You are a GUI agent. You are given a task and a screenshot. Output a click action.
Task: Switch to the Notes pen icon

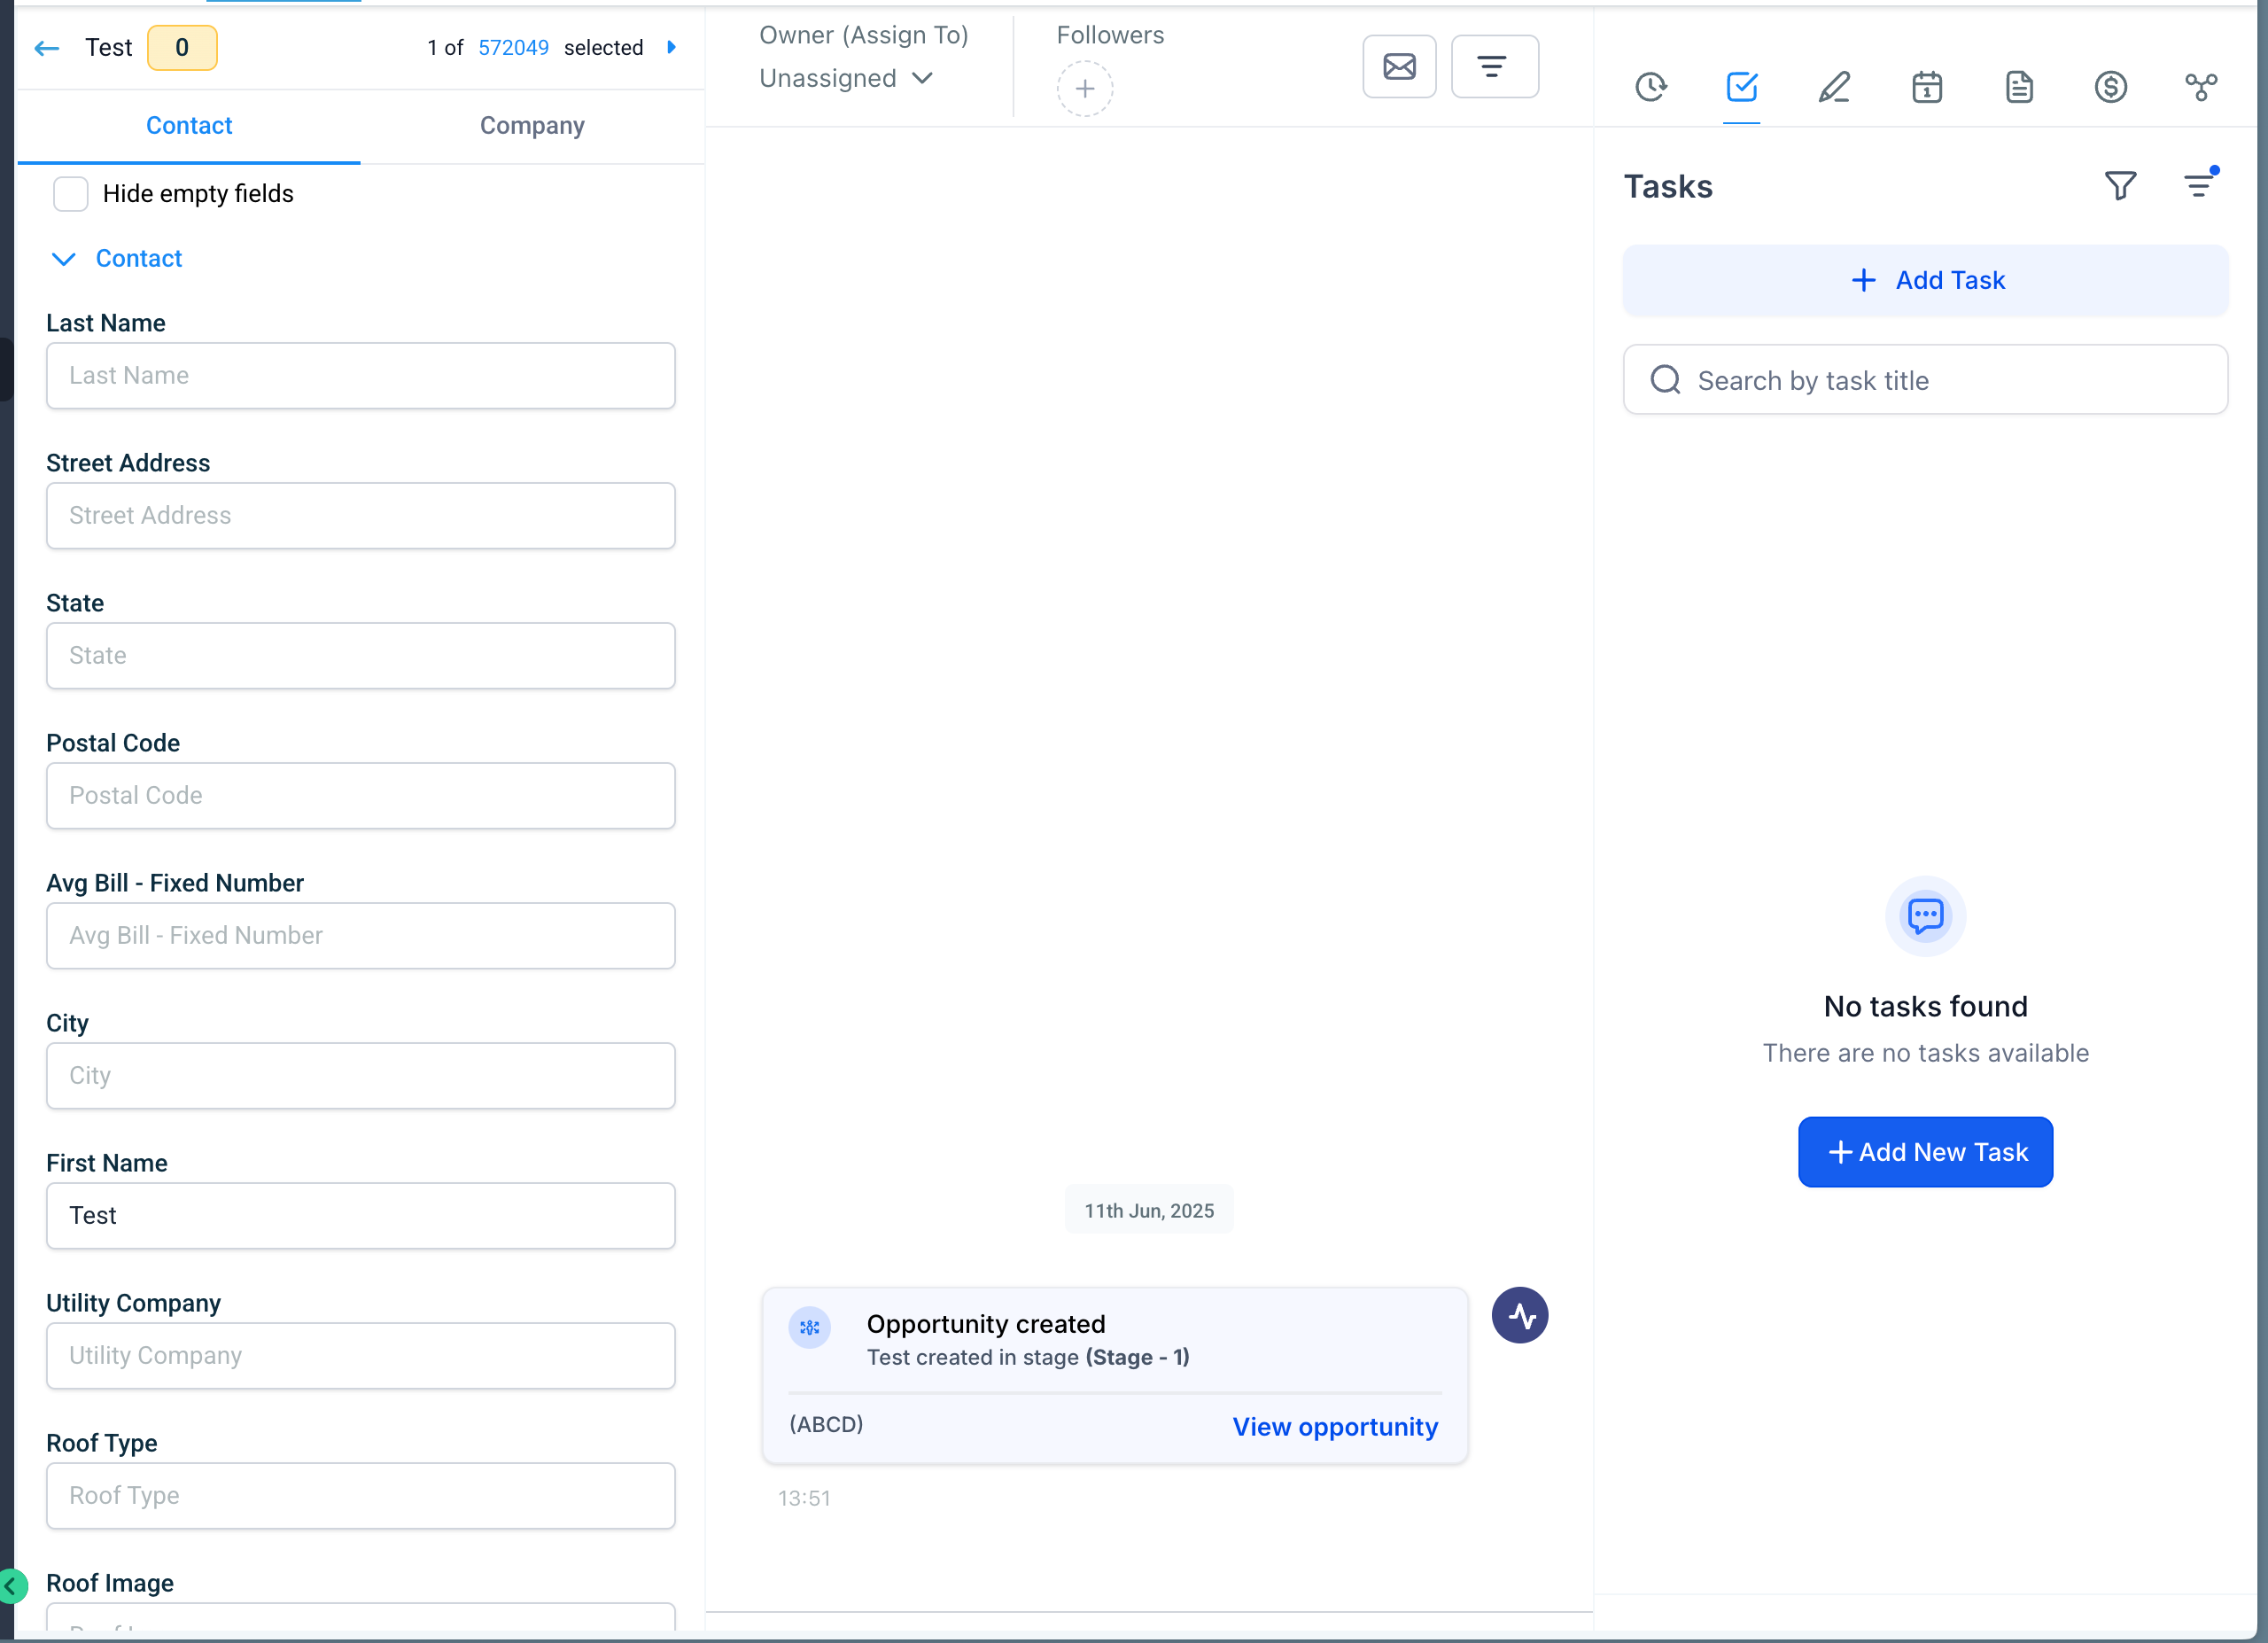coord(1834,87)
